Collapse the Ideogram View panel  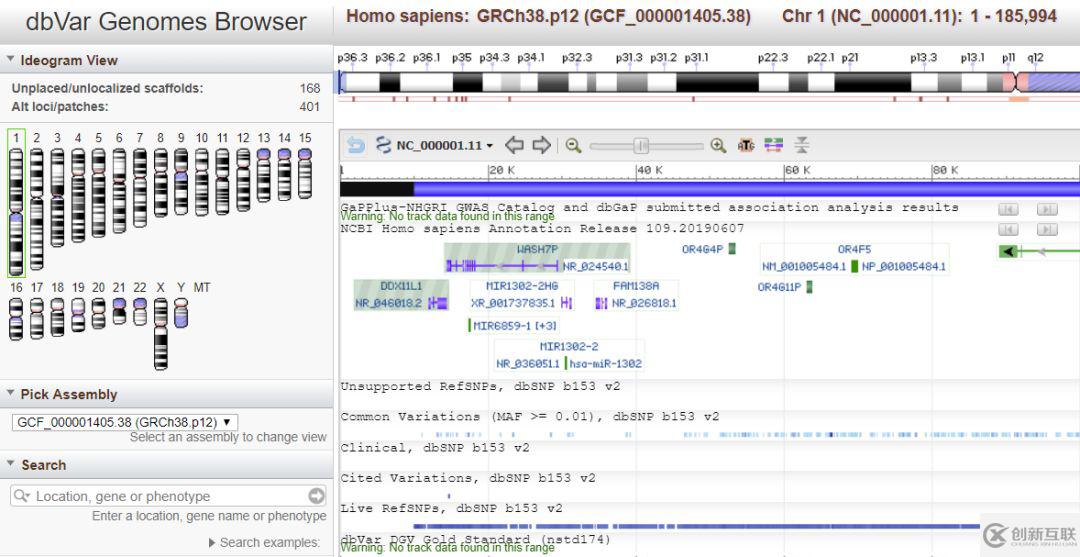click(x=10, y=60)
